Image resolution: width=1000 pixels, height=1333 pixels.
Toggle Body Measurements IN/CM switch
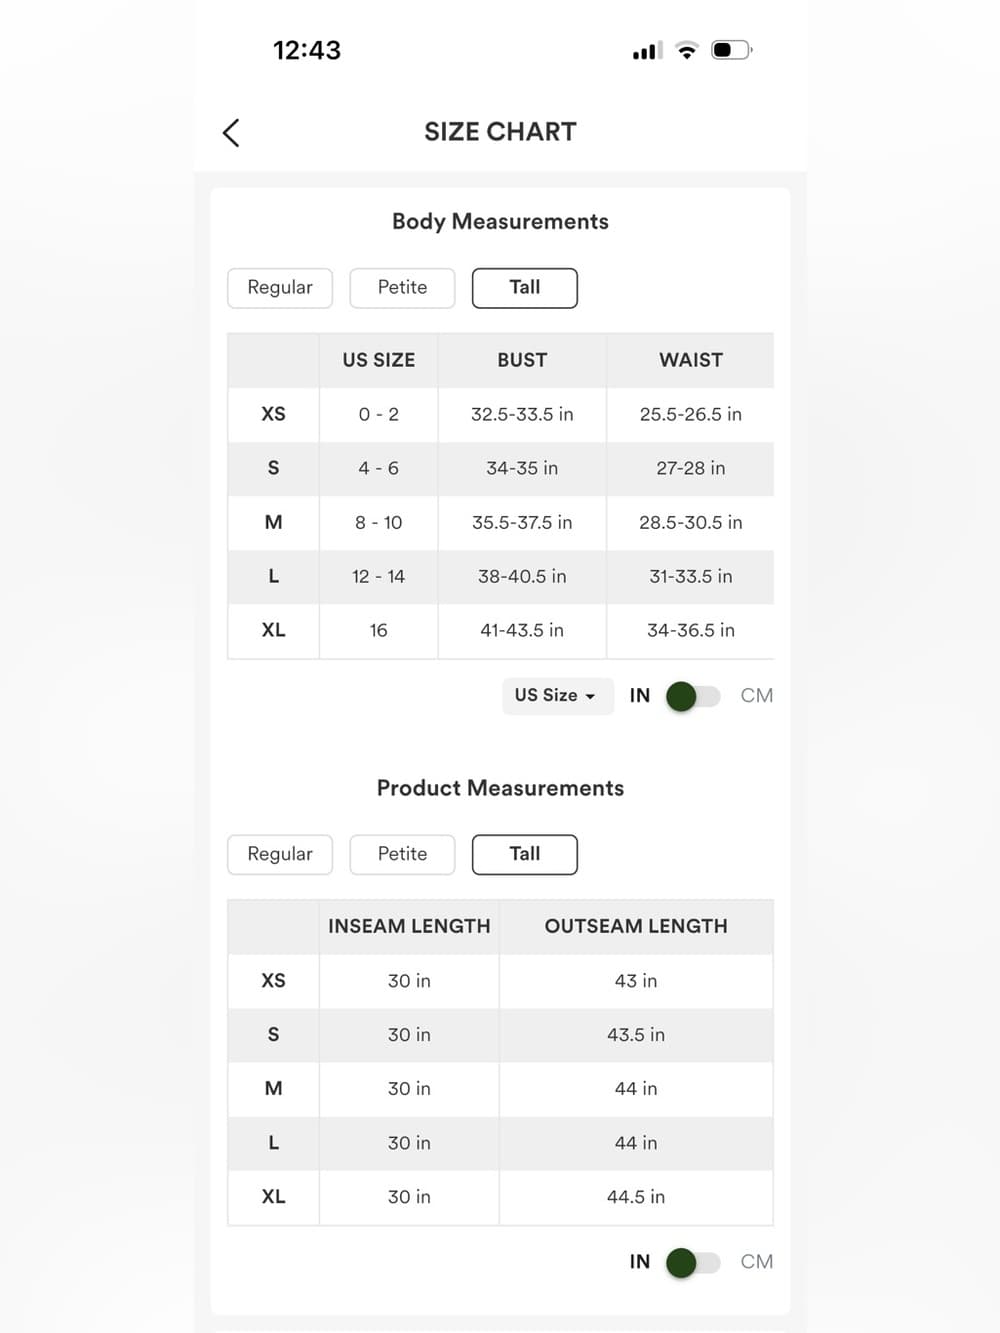(693, 696)
